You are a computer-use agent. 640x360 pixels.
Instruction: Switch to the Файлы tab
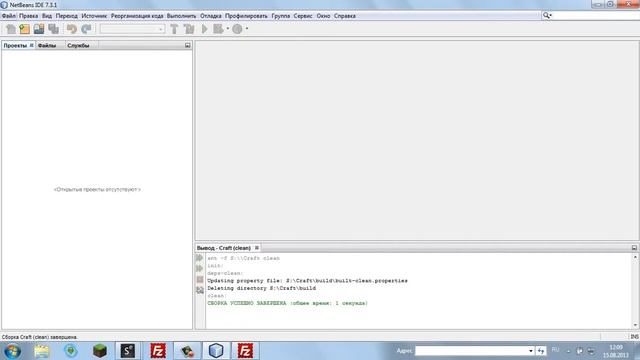(x=47, y=46)
